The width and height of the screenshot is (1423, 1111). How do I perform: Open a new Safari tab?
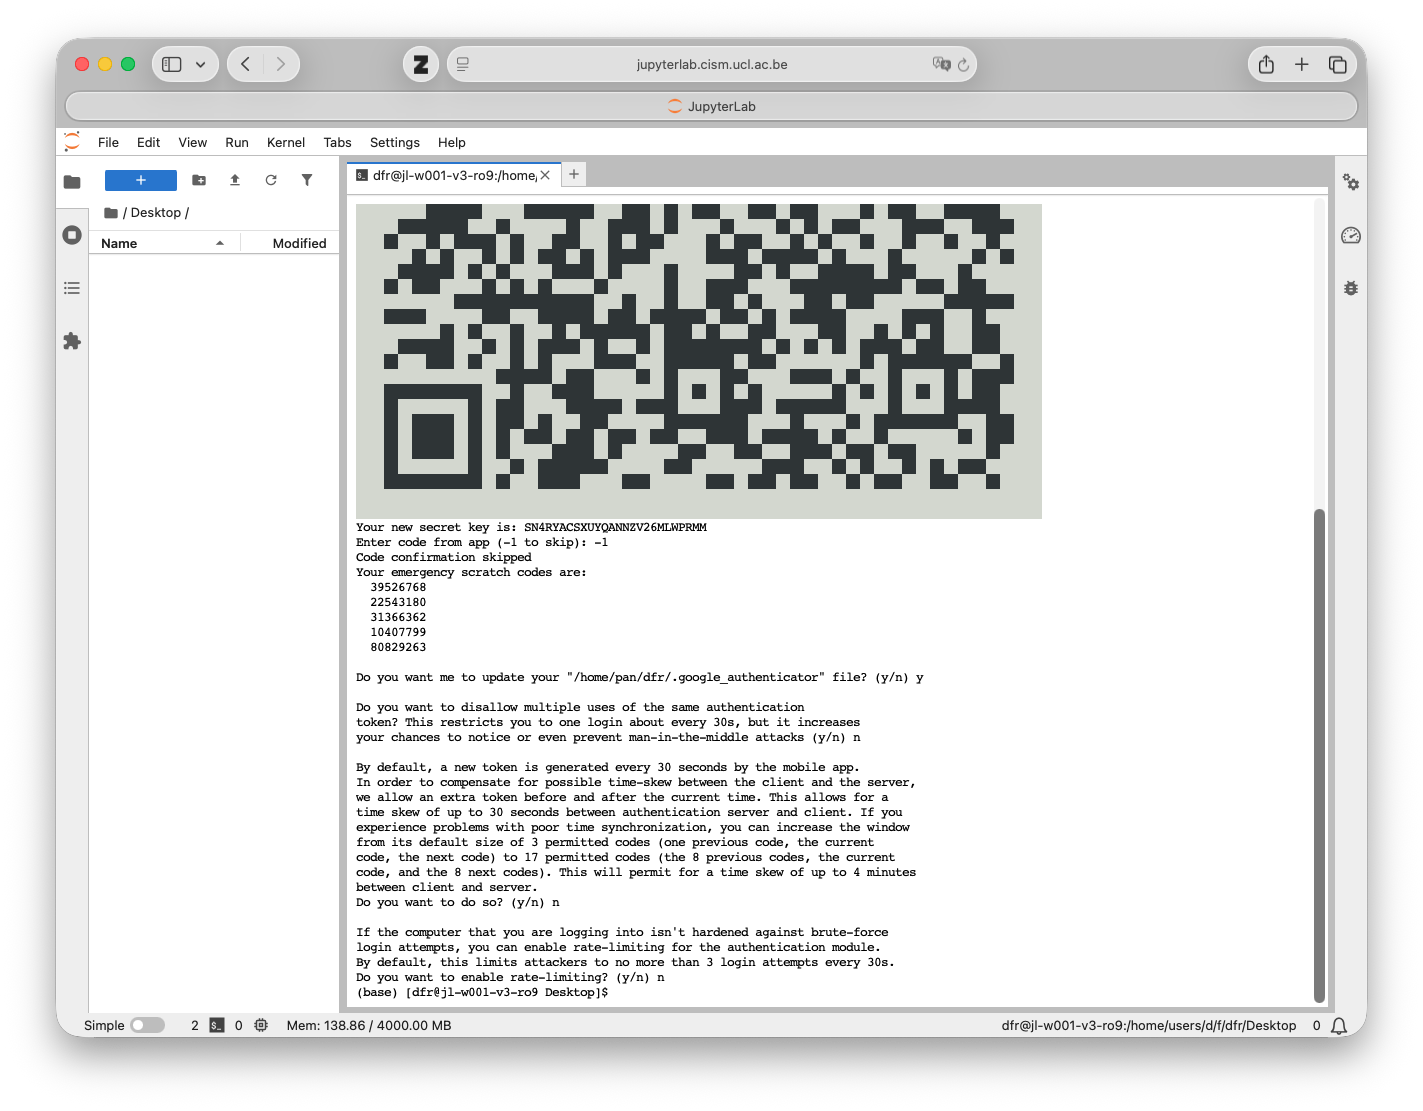[1302, 64]
